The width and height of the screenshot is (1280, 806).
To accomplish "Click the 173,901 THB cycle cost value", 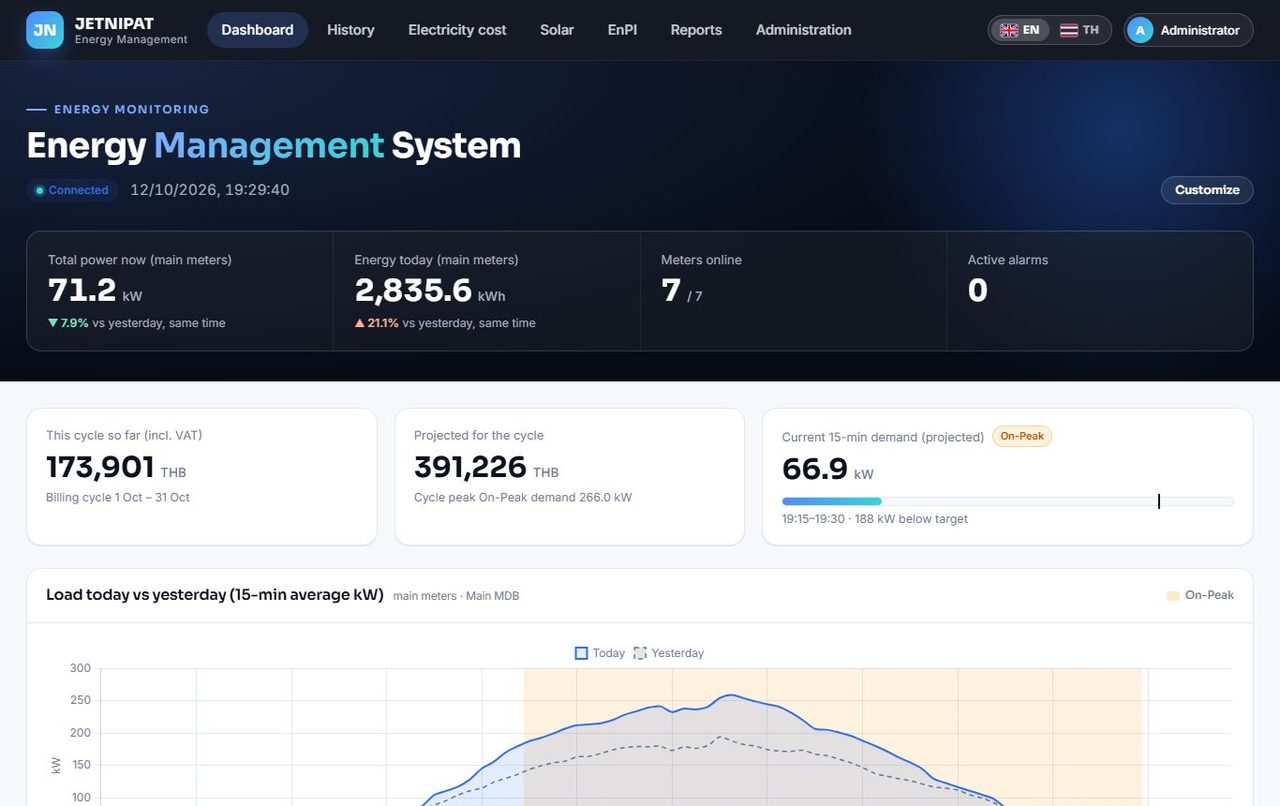I will coord(116,467).
